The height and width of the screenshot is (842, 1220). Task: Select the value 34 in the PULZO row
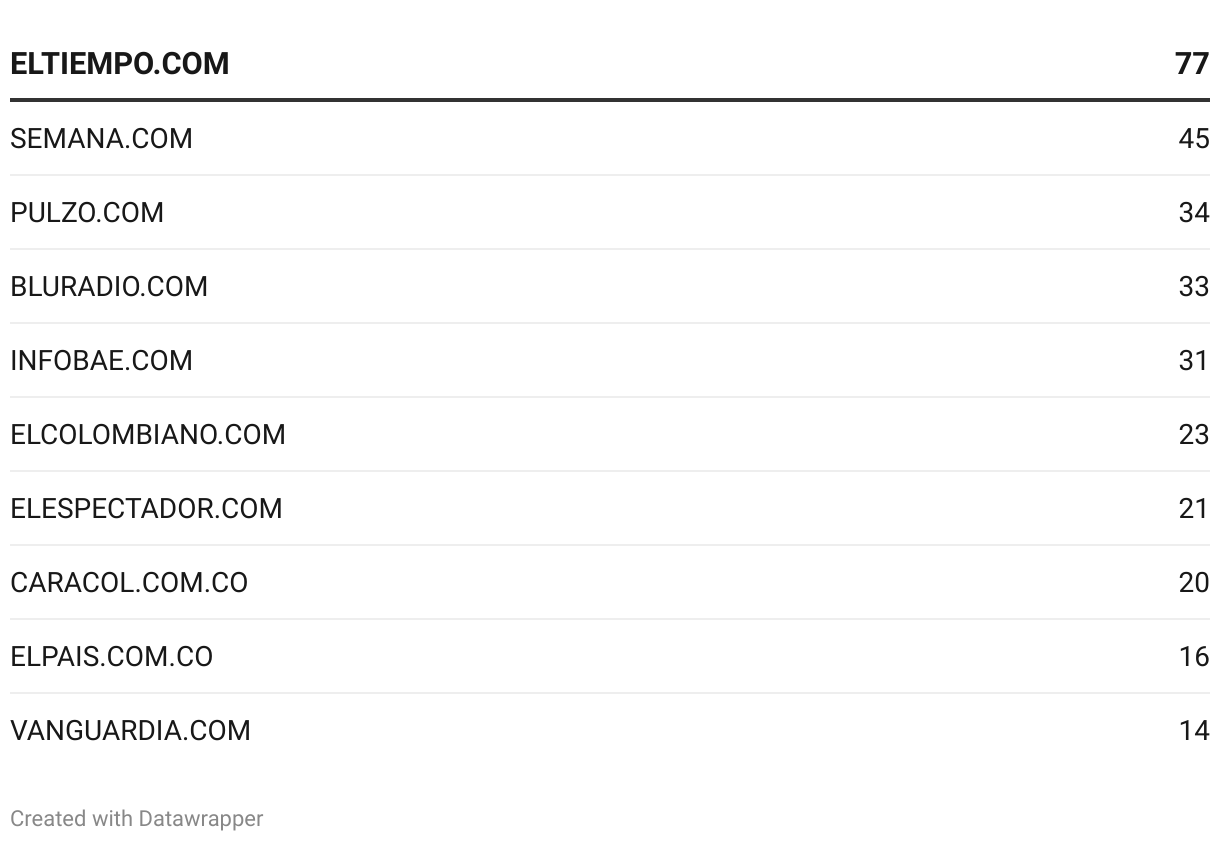[x=1194, y=212]
